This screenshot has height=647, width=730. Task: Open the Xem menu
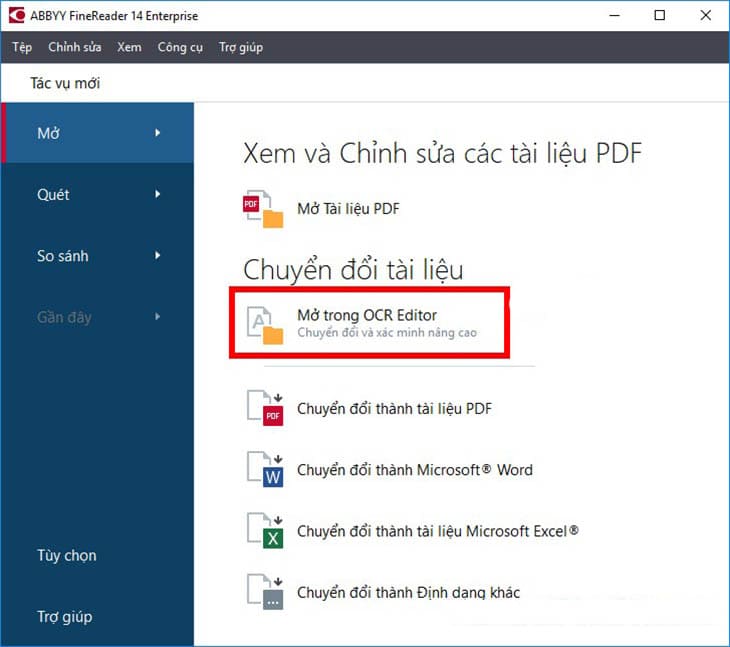129,47
